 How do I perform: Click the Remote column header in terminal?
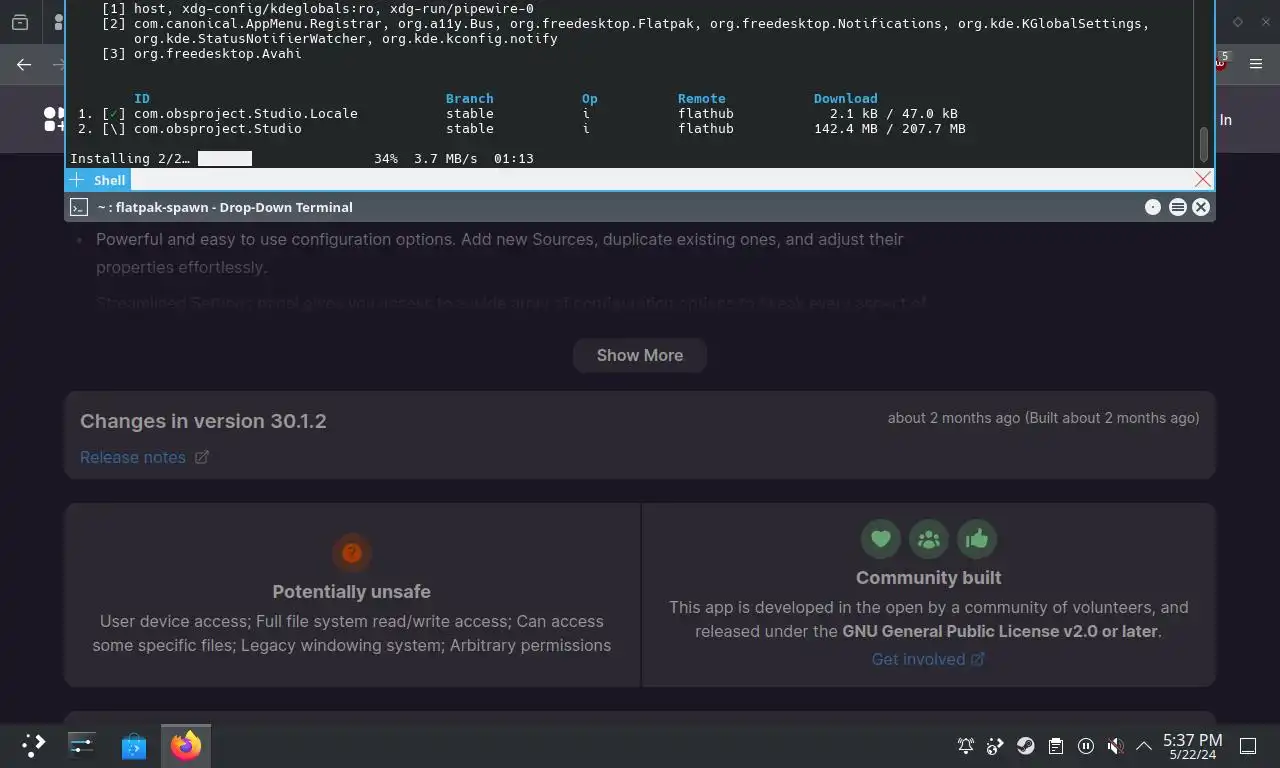702,98
